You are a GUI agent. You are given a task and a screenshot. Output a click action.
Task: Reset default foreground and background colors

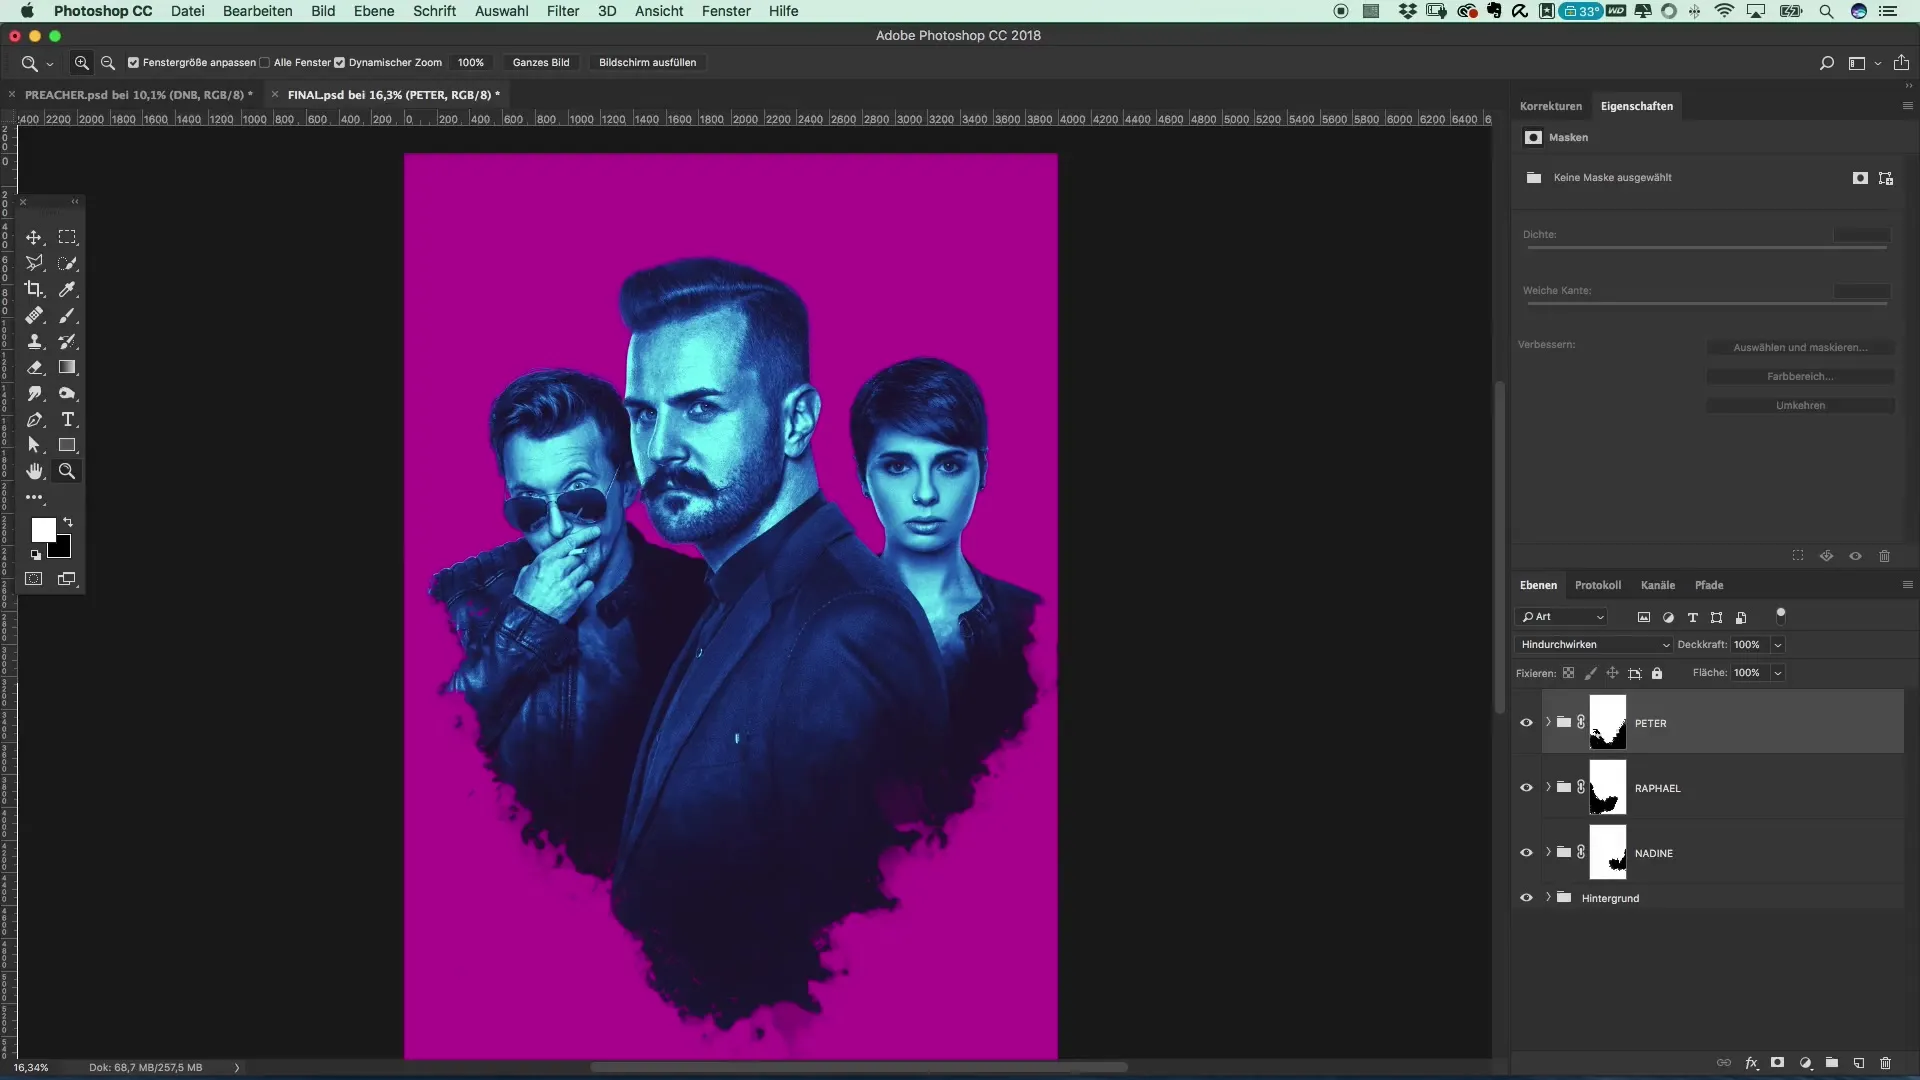point(36,555)
